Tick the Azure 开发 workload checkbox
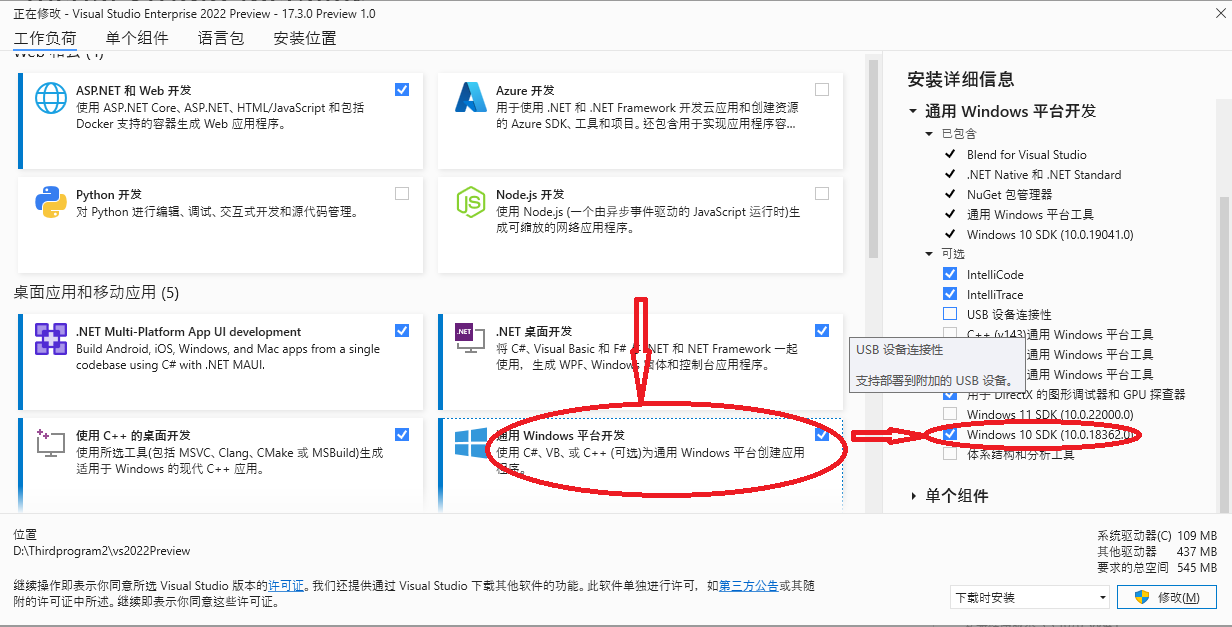 pos(822,89)
